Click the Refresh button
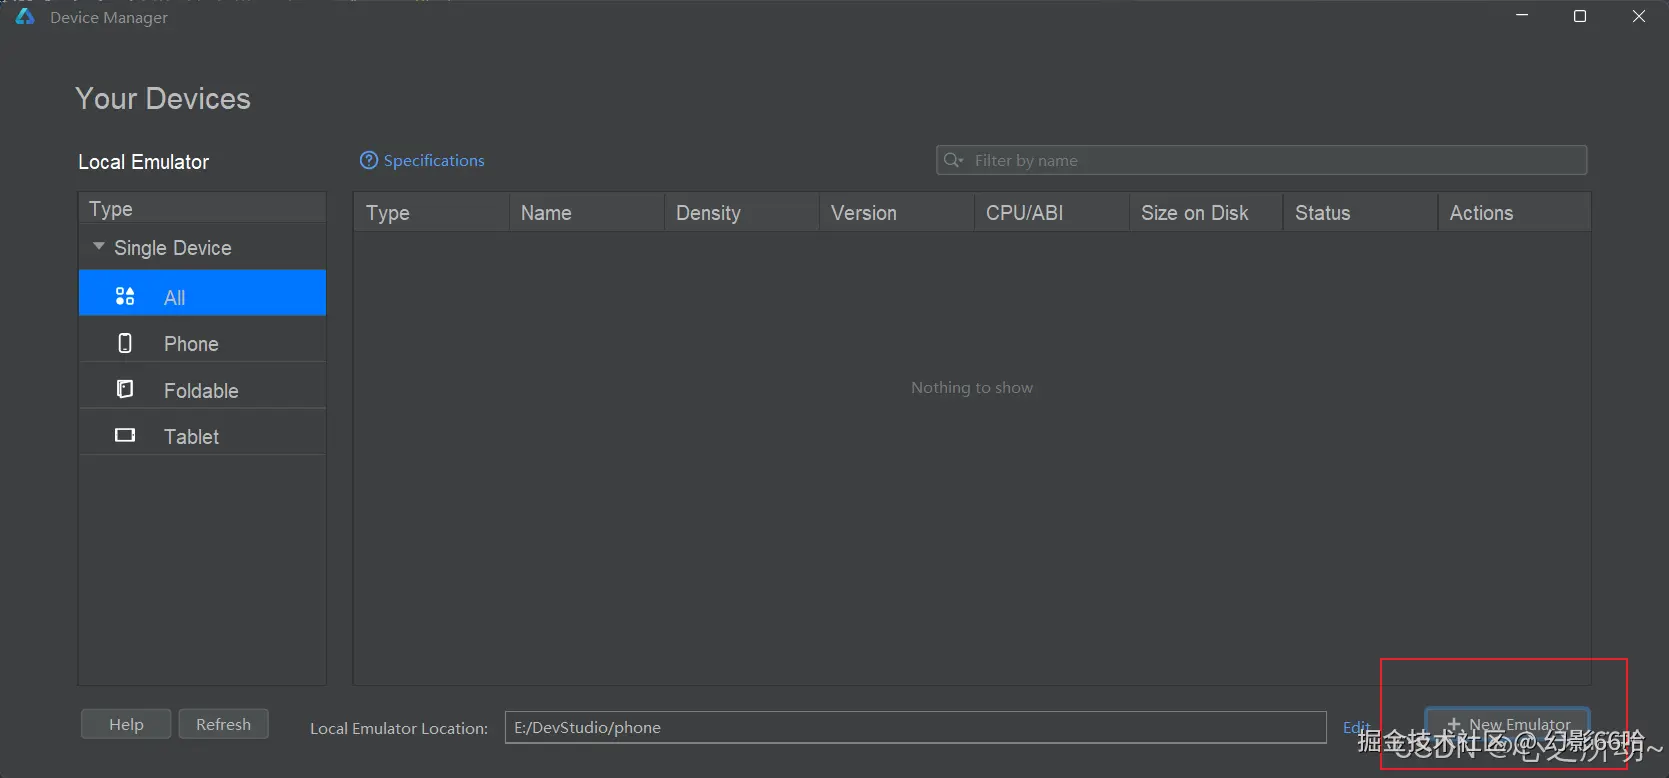Image resolution: width=1669 pixels, height=778 pixels. pos(224,724)
